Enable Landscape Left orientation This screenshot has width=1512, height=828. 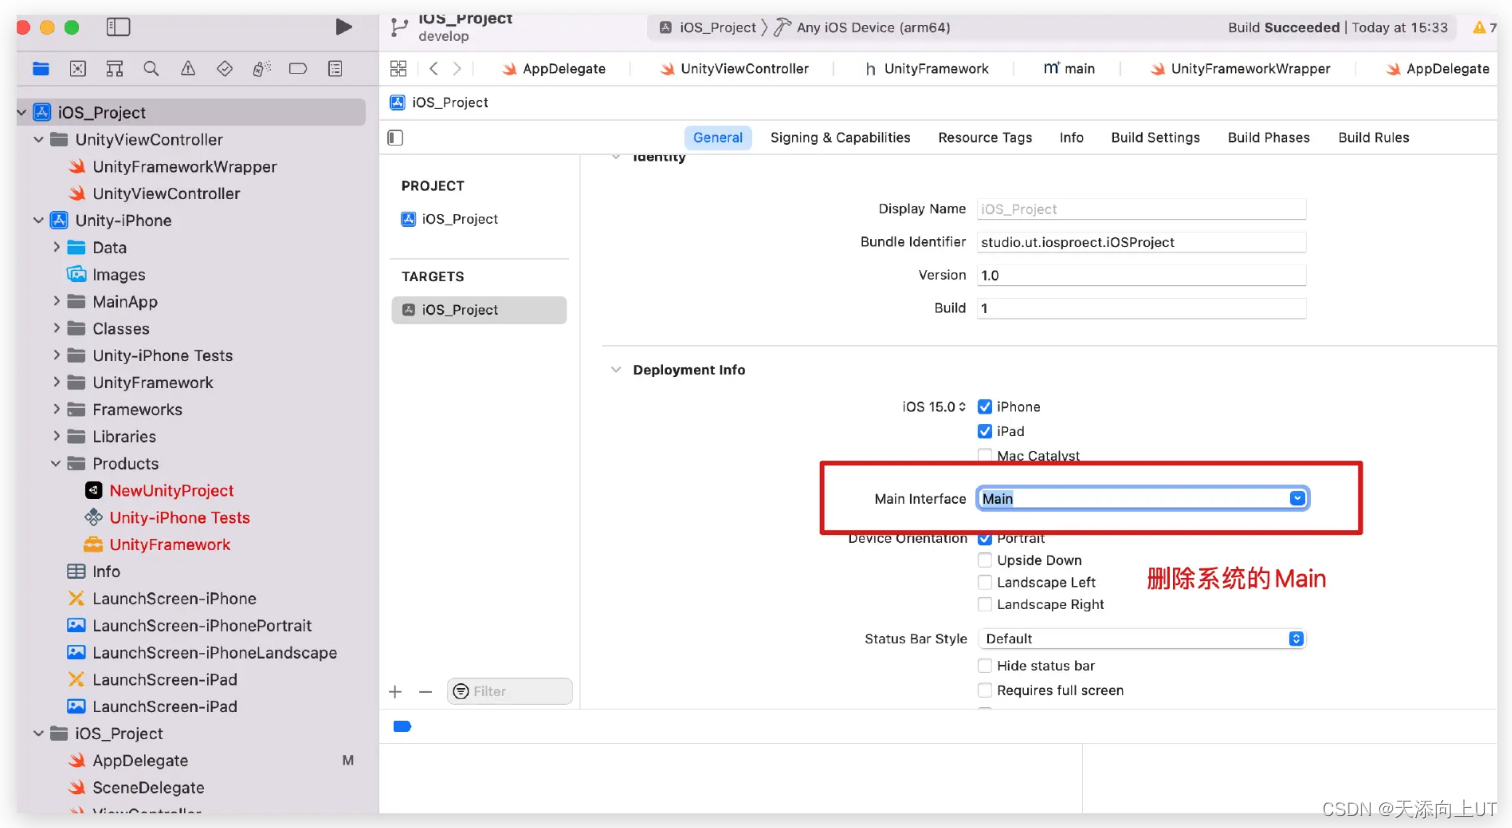coord(985,582)
